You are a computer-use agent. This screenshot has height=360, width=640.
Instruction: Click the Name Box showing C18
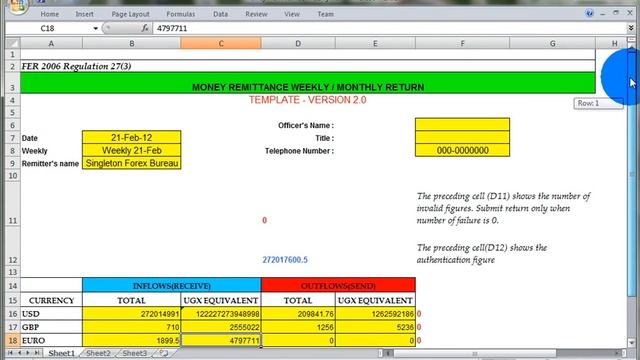pos(49,28)
